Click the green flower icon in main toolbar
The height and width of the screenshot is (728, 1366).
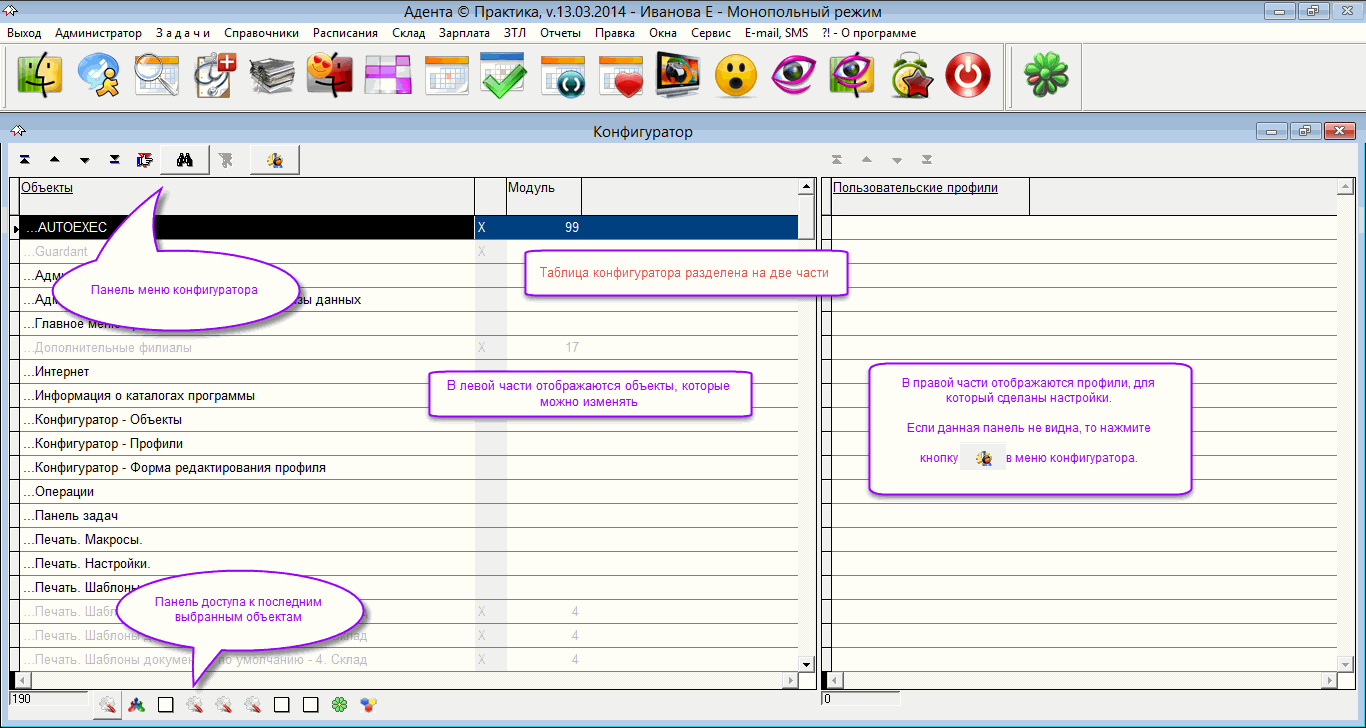click(1045, 76)
